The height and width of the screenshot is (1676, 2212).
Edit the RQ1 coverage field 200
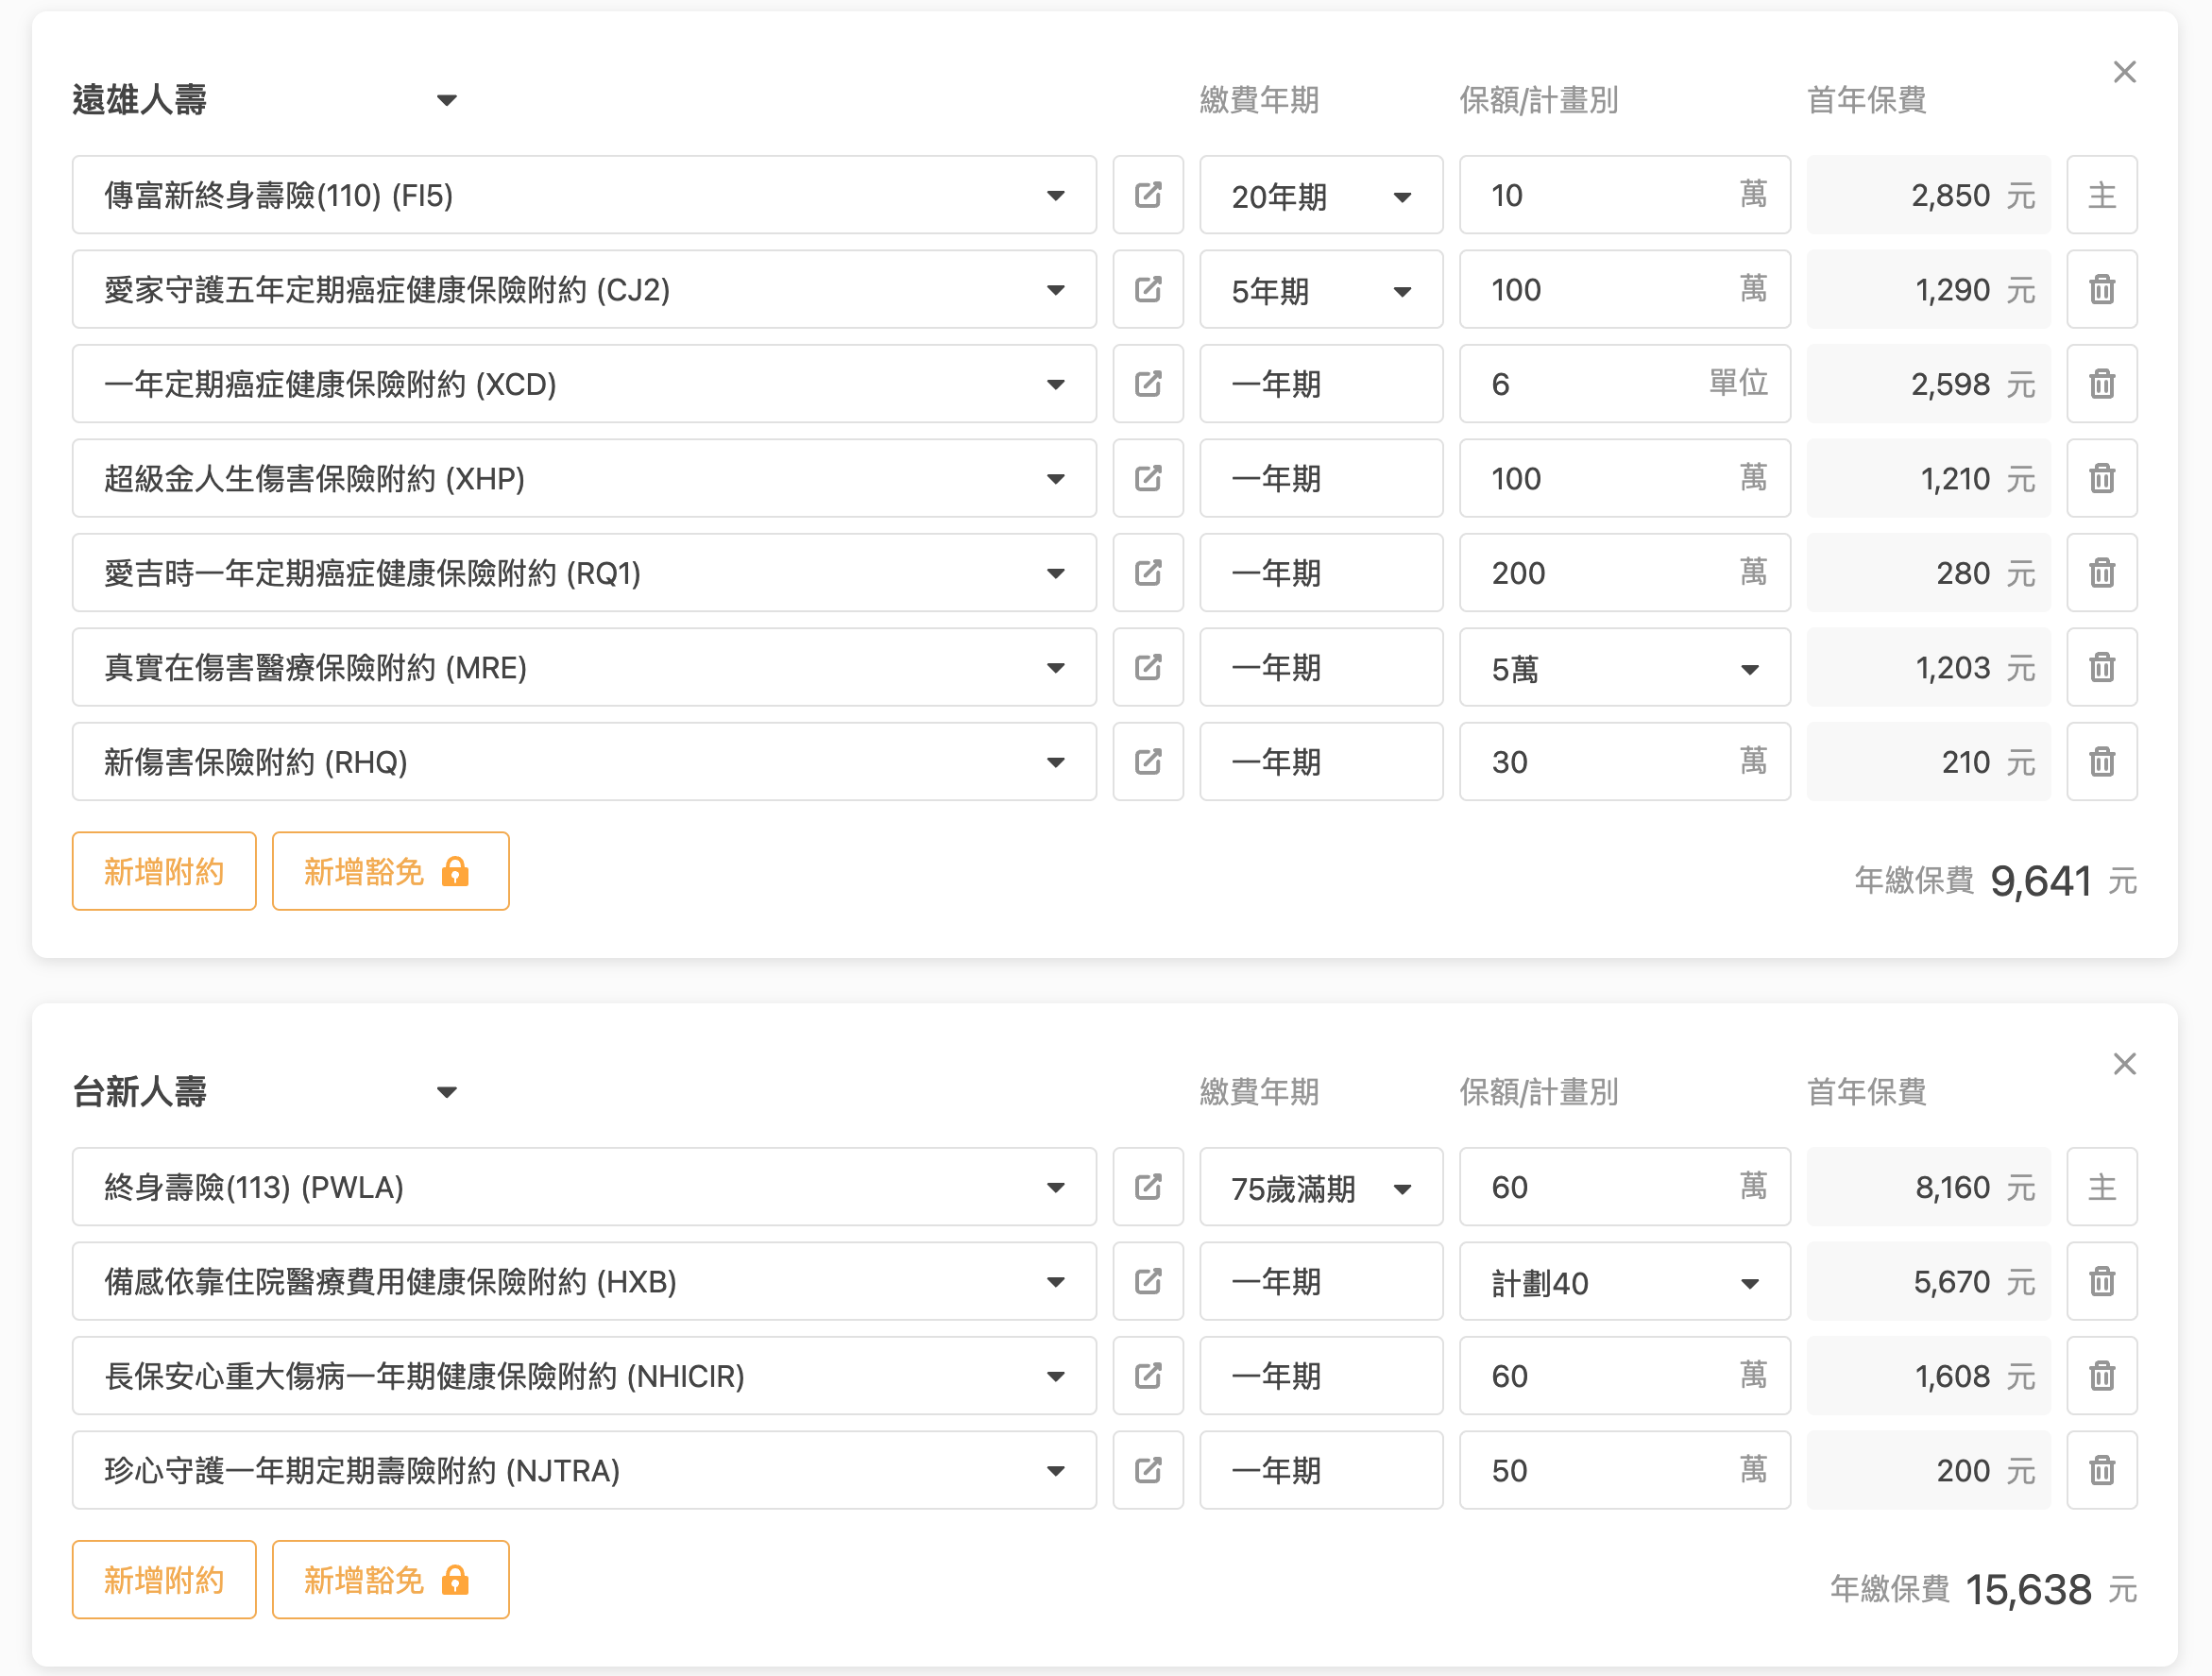[1624, 573]
